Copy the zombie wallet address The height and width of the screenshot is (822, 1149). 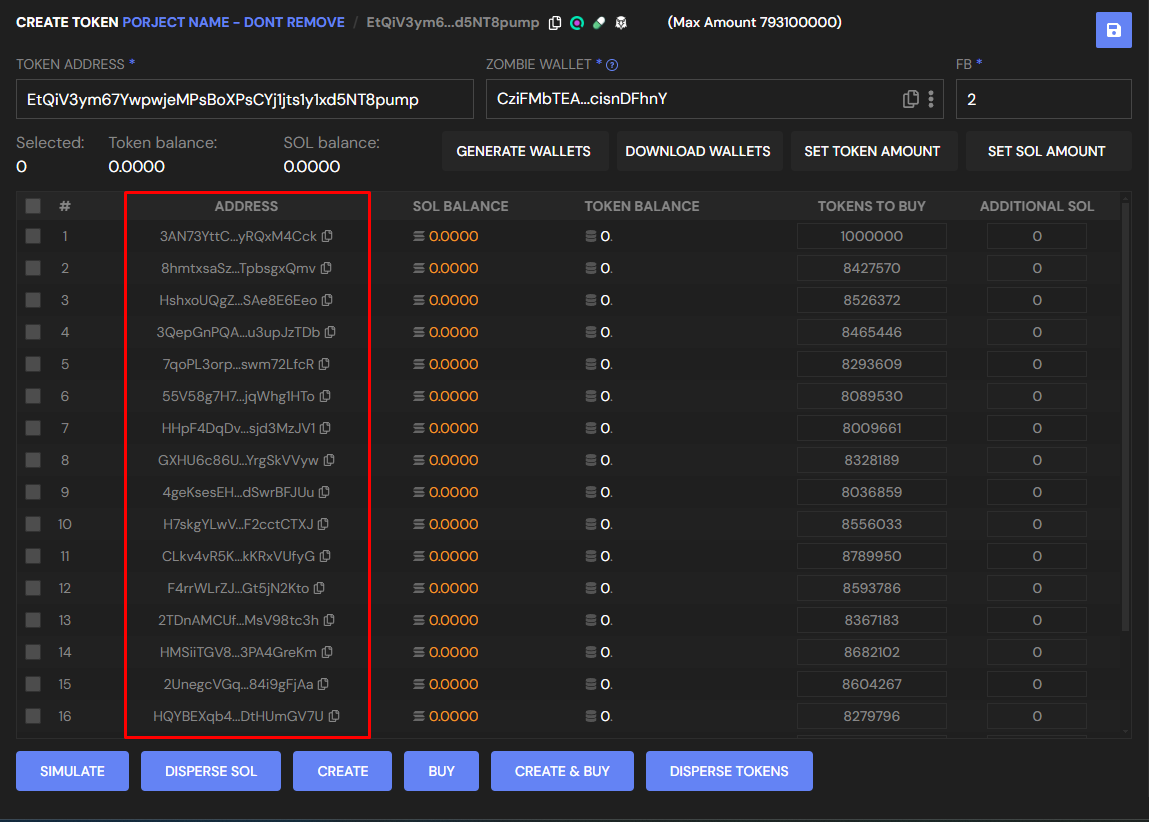click(910, 99)
